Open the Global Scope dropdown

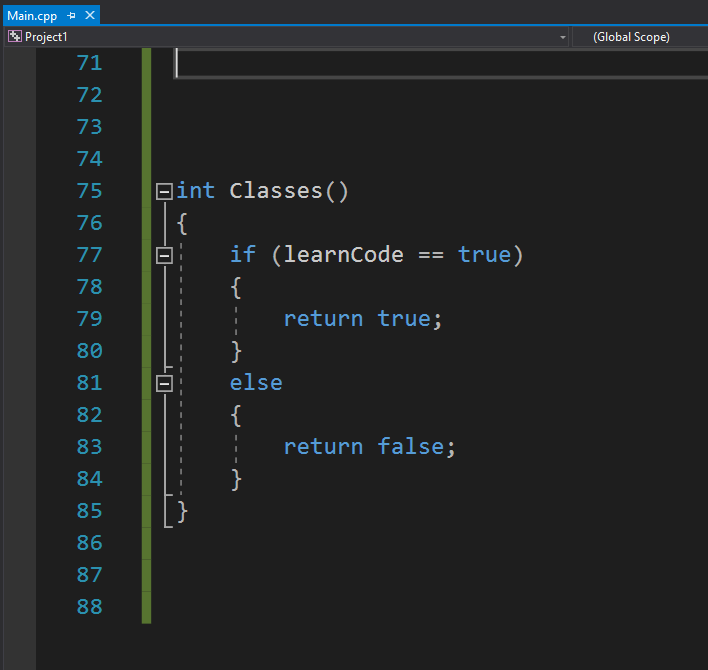coord(640,37)
